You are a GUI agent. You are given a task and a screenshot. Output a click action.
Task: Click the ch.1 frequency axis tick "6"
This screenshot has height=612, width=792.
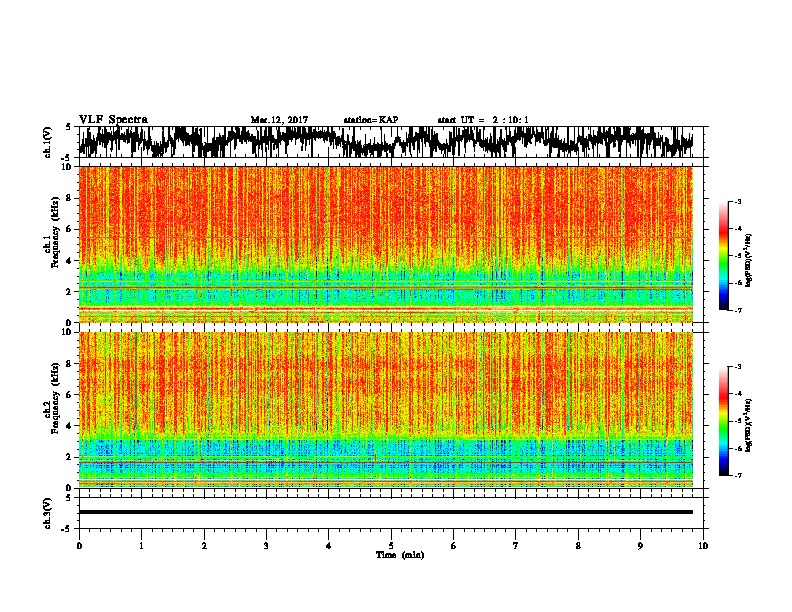pyautogui.click(x=70, y=229)
